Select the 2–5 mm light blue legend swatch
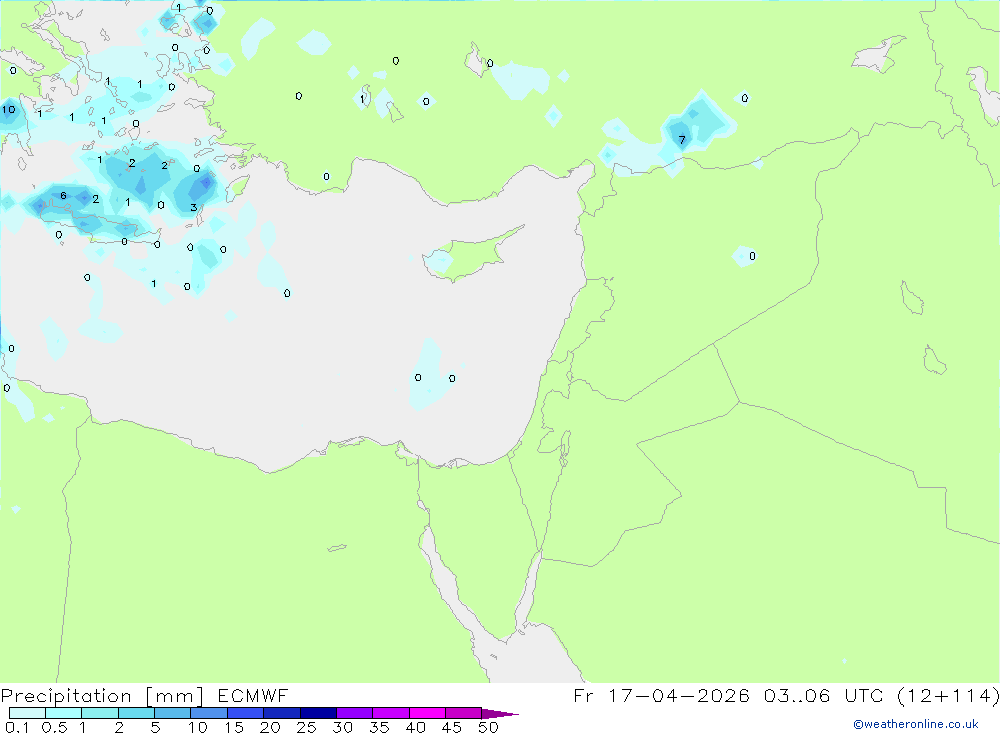 point(136,713)
